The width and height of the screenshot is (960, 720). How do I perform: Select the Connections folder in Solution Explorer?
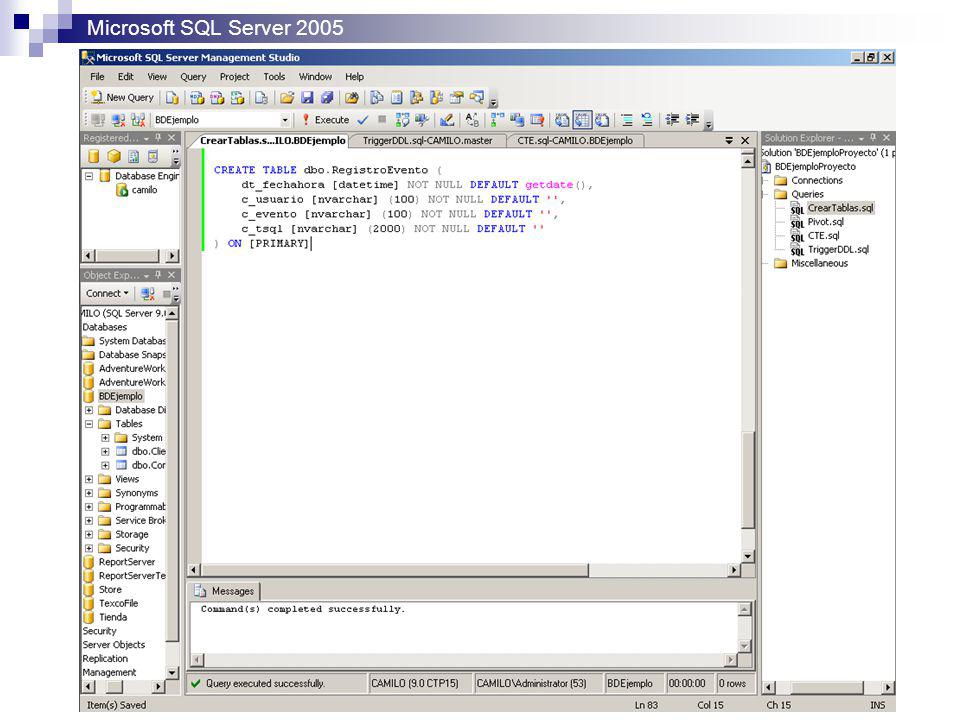tap(817, 181)
